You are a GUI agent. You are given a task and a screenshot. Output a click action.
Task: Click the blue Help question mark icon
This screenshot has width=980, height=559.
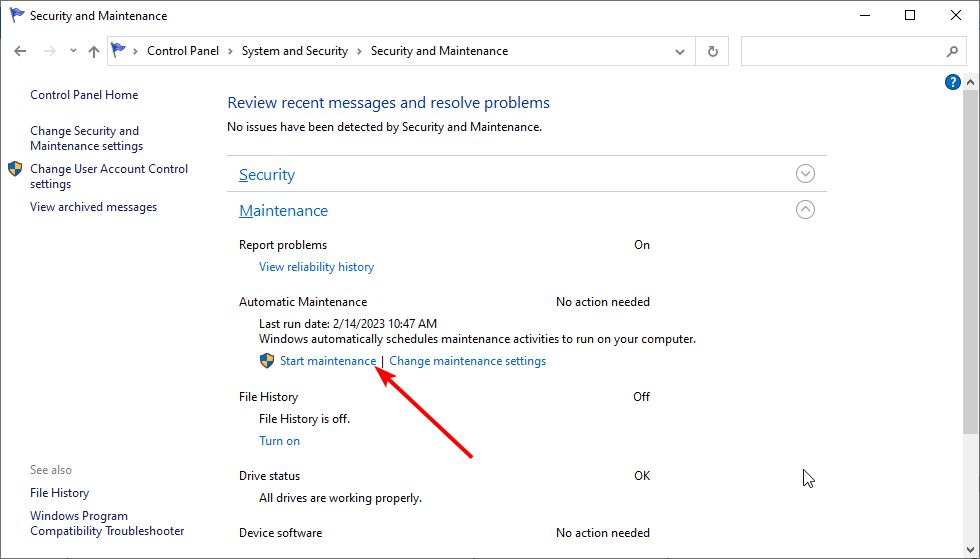[x=952, y=82]
